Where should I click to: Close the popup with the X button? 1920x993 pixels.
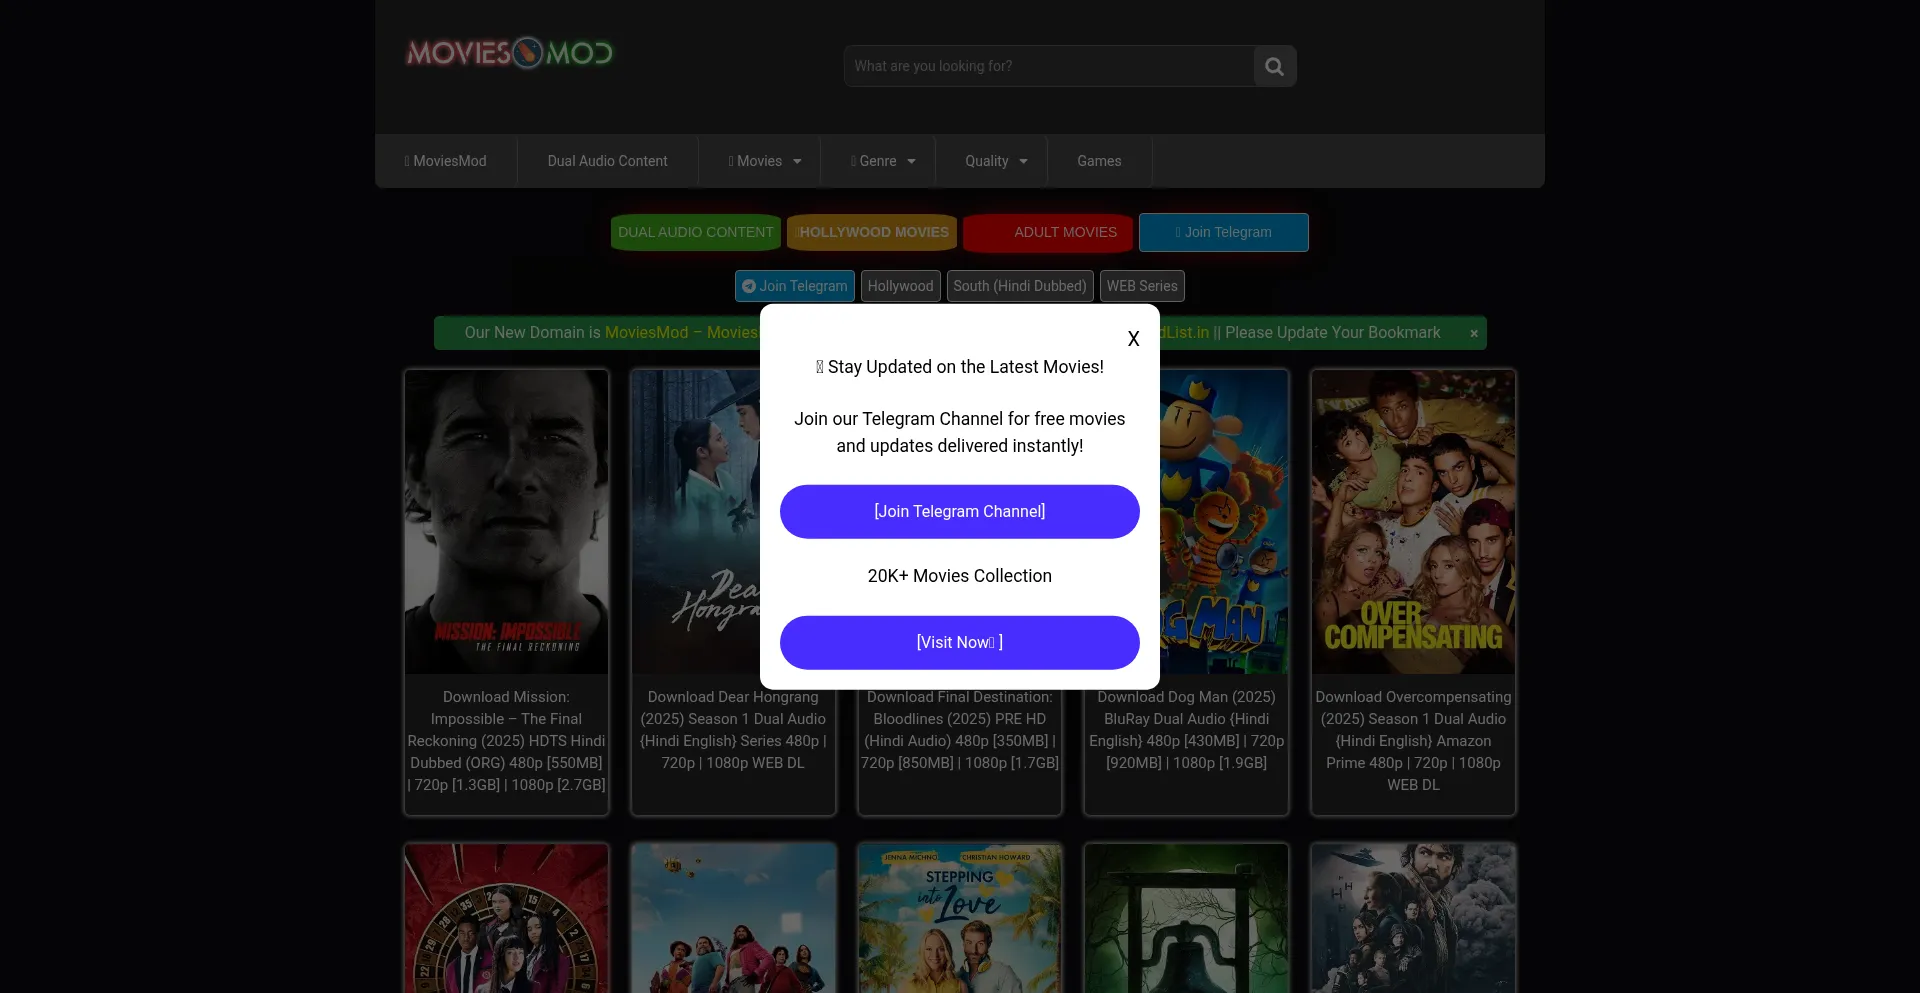[1133, 339]
